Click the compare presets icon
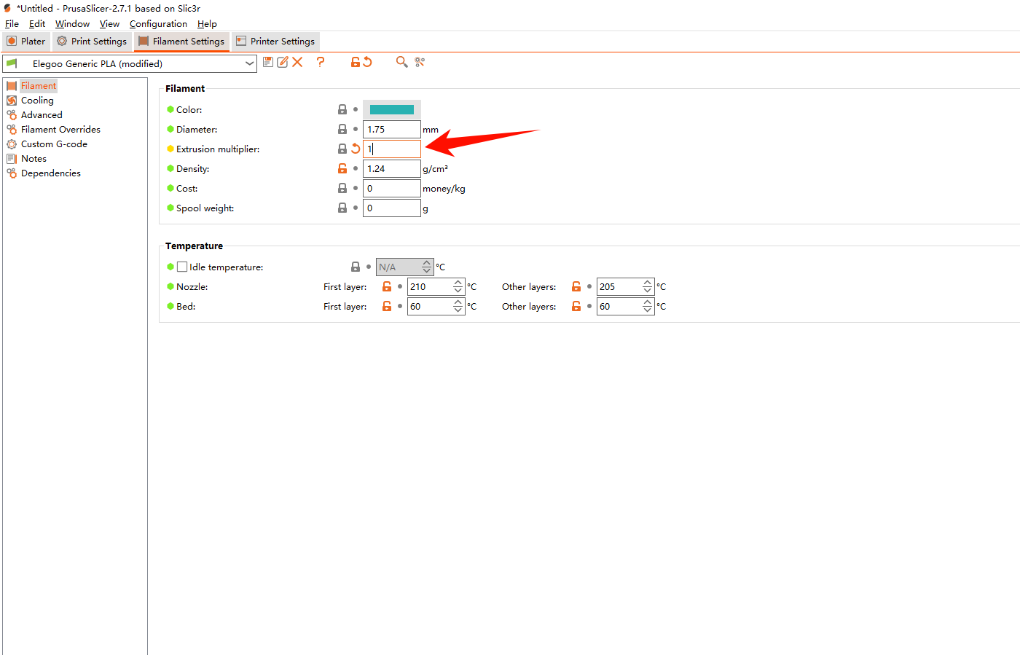1020x655 pixels. click(x=420, y=62)
